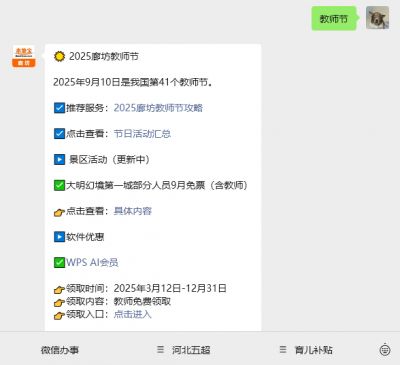Click blue check icon beside 推荐服务
Viewport: 400px width, 365px height.
(x=59, y=108)
